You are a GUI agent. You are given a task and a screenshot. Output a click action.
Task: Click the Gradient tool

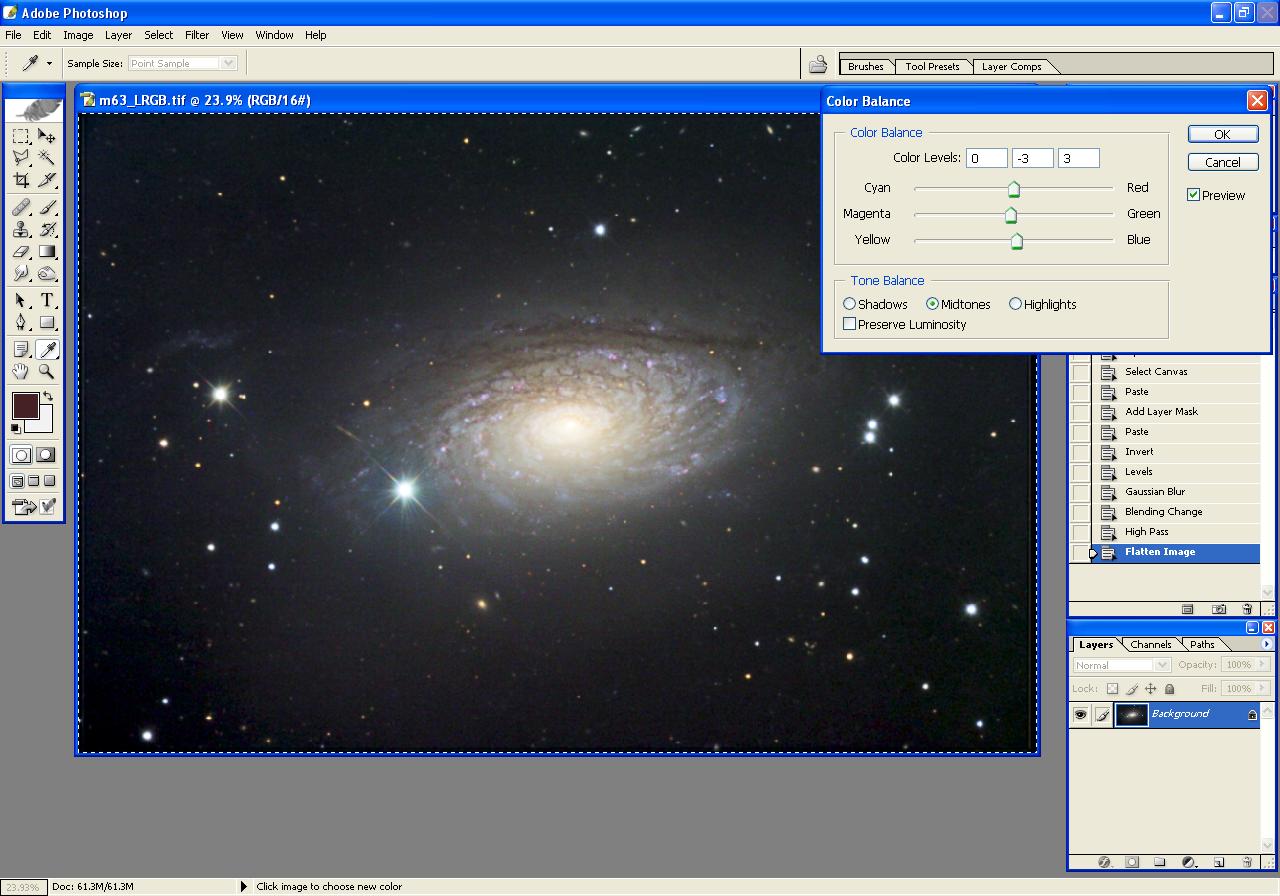47,252
